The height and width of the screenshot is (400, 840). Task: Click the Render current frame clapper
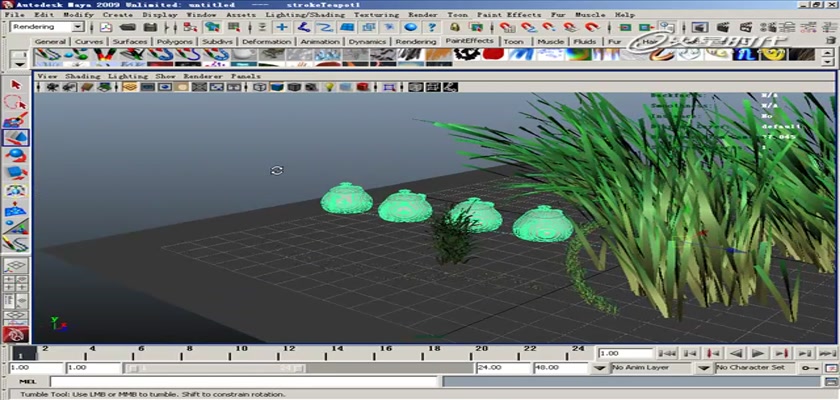(x=723, y=27)
